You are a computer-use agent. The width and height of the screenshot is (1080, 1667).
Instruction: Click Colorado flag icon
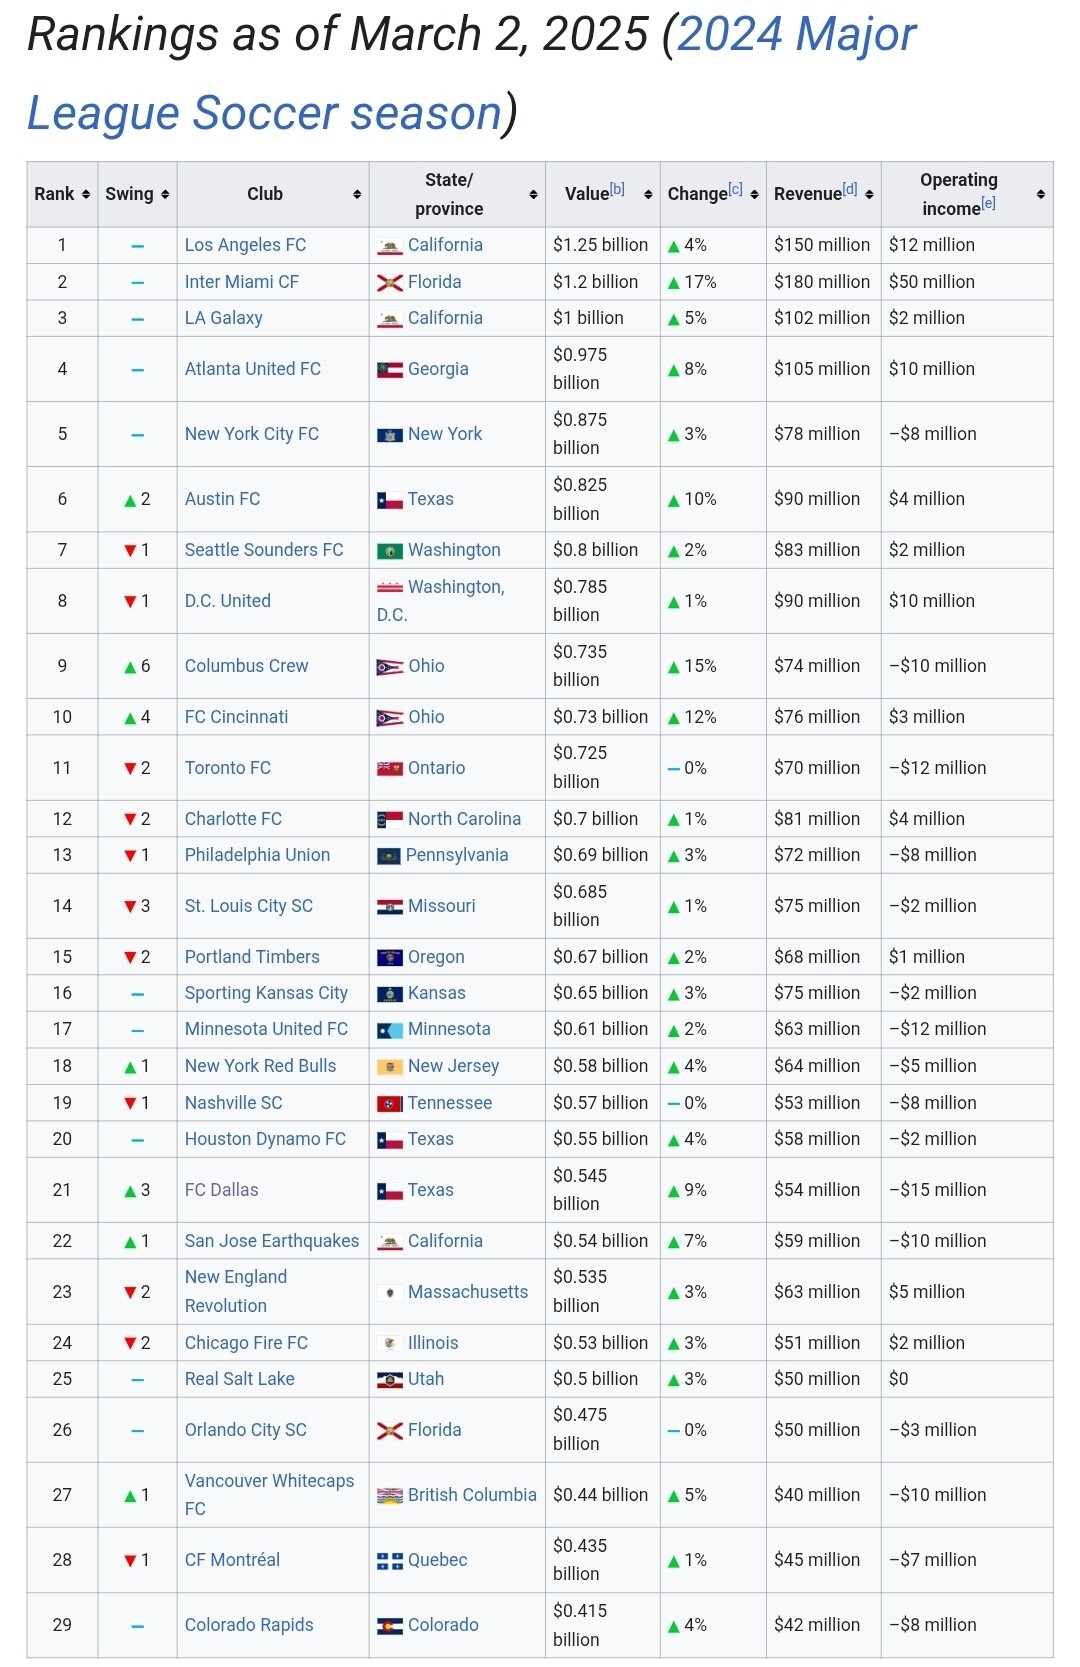(x=390, y=1626)
